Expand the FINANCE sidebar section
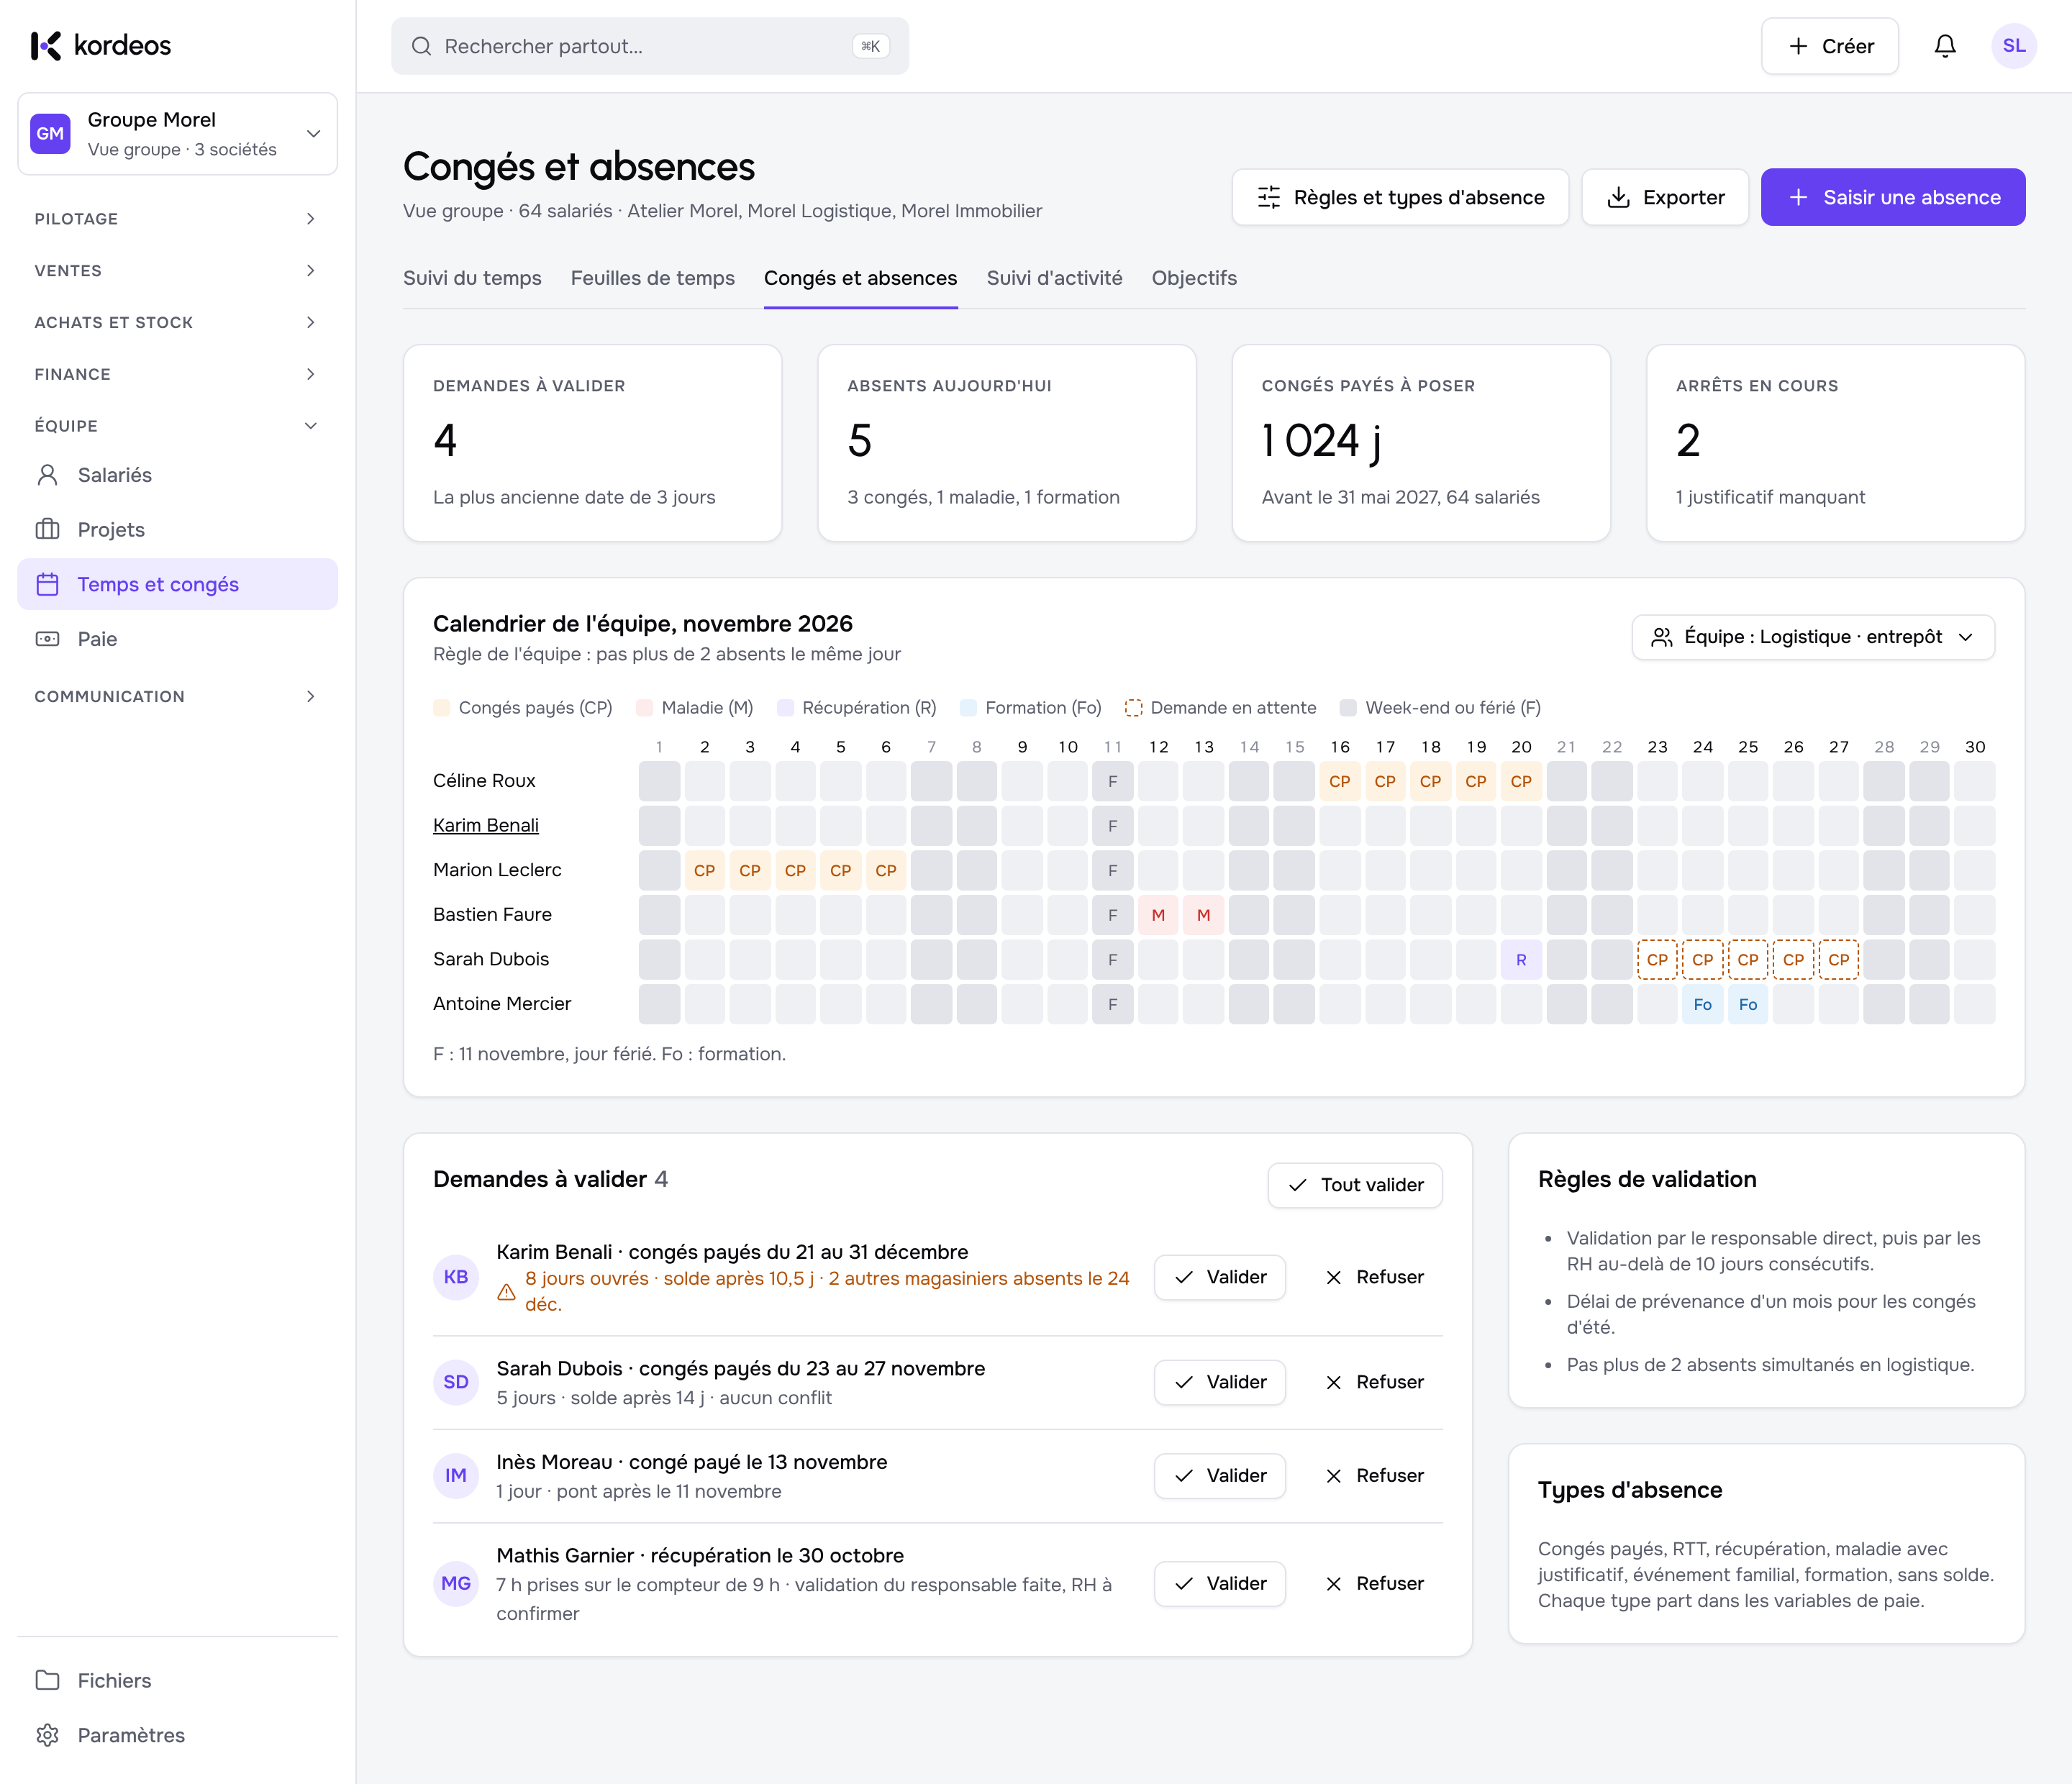Viewport: 2072px width, 1784px height. pos(177,374)
